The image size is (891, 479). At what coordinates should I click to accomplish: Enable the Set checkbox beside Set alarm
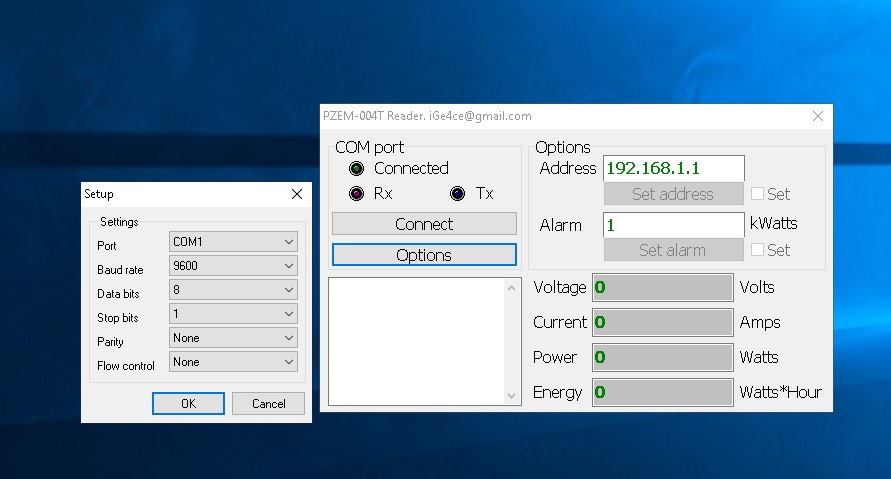pyautogui.click(x=758, y=250)
